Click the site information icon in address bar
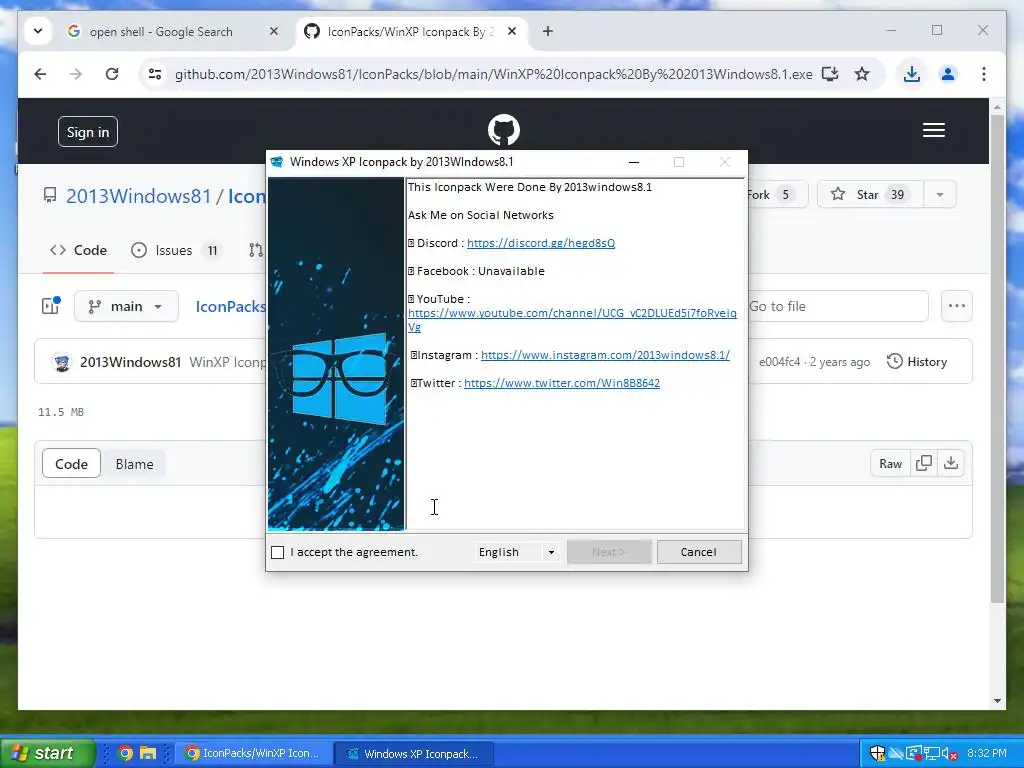Viewport: 1024px width, 768px height. tap(155, 74)
